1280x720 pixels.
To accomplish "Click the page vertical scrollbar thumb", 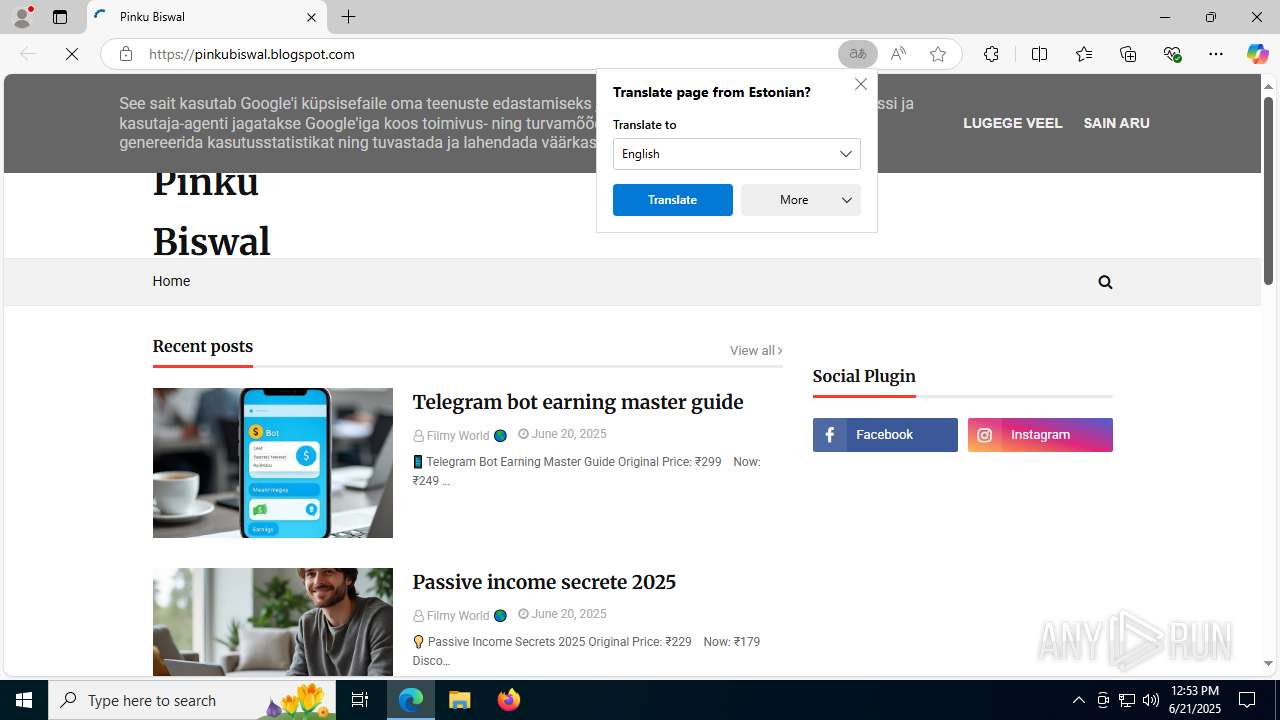I will [1268, 190].
